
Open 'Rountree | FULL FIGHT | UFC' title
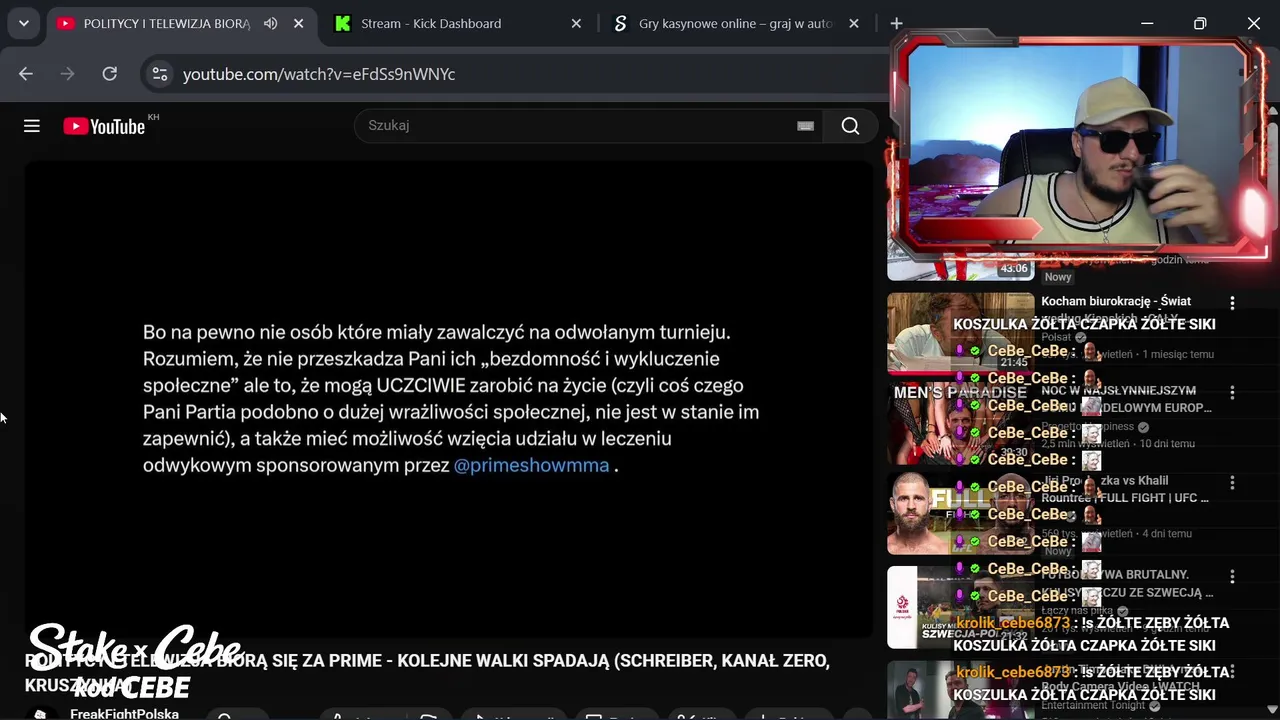(1124, 489)
